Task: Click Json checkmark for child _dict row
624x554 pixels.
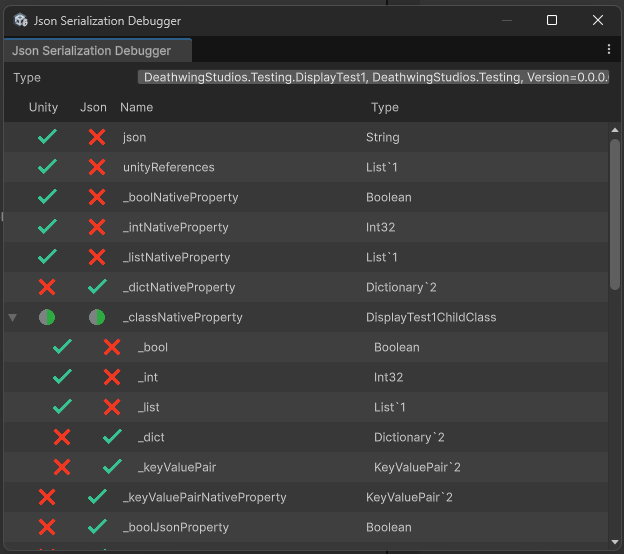Action: (113, 437)
